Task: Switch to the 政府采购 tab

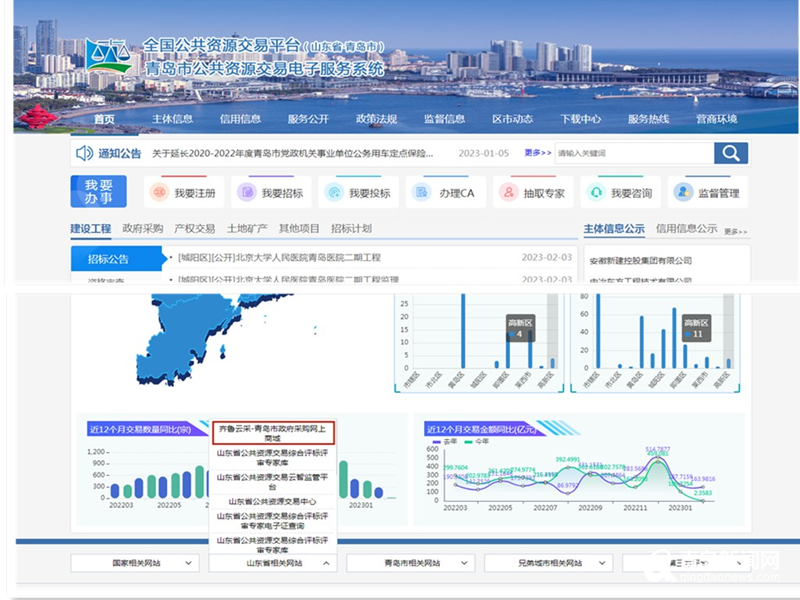Action: 142,228
